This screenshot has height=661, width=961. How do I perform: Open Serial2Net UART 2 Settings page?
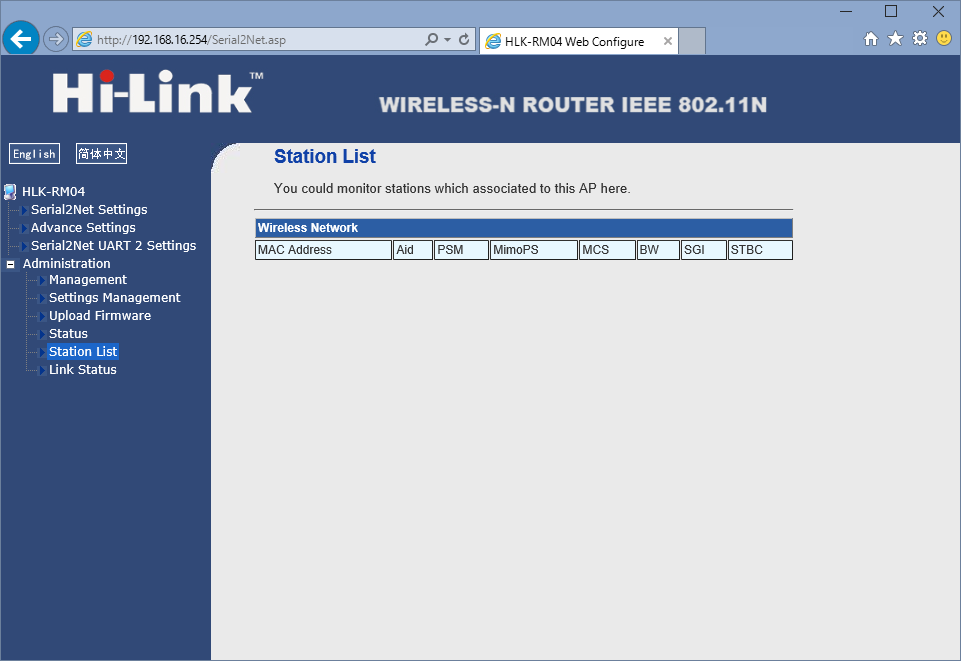(x=113, y=246)
